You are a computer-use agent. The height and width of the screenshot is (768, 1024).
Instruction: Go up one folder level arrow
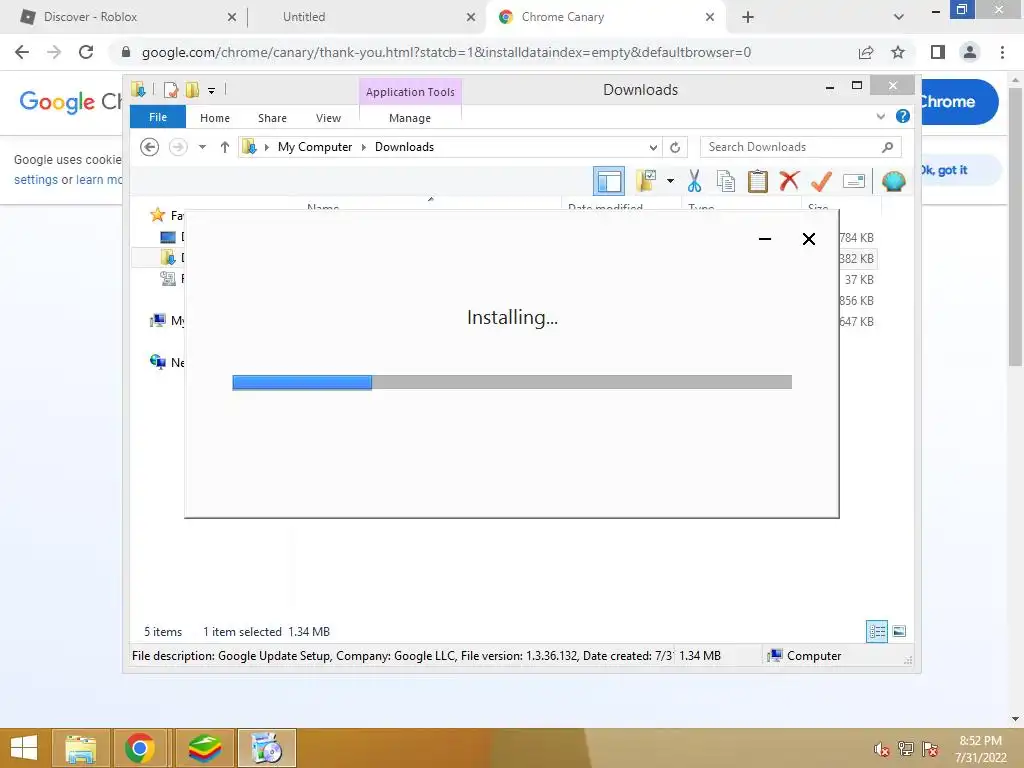tap(225, 147)
